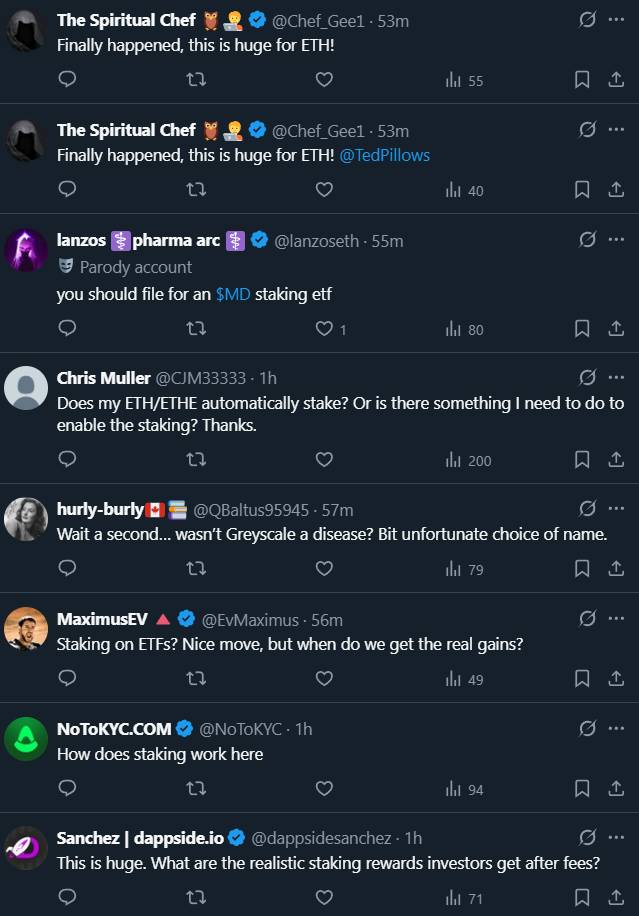Click the $MD cashtag link
This screenshot has height=916, width=639.
233,295
